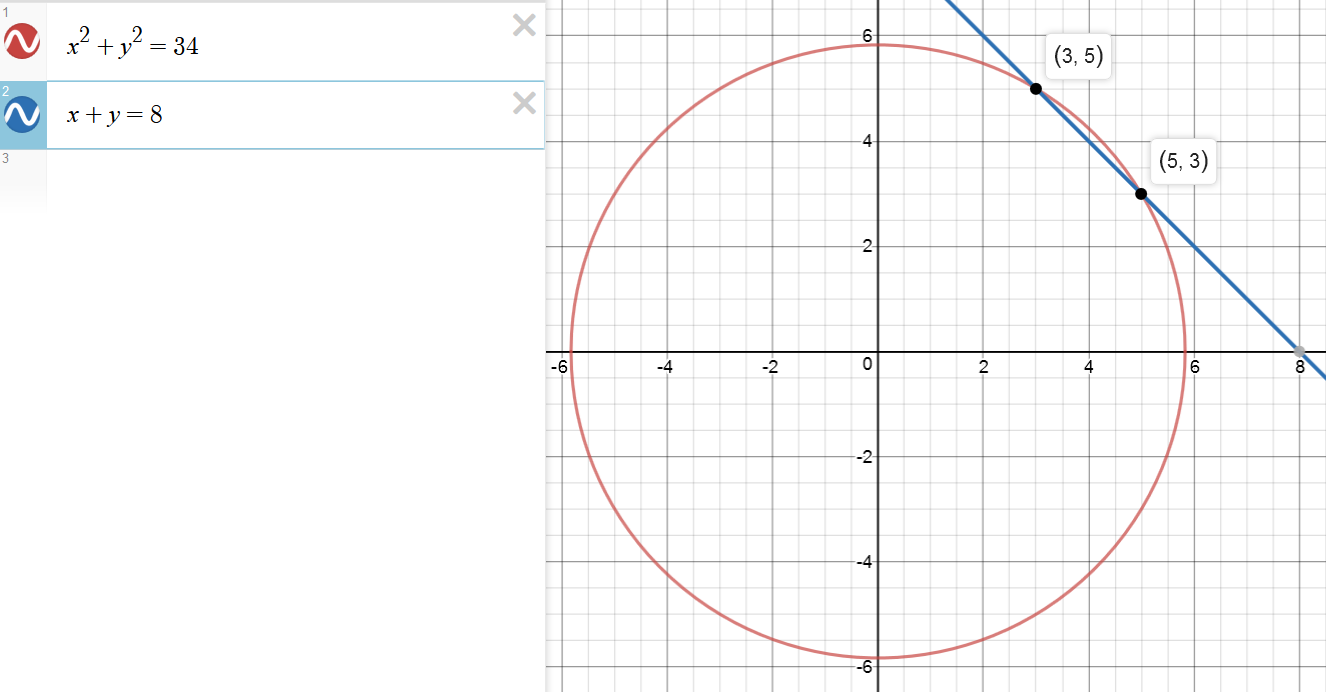1326x692 pixels.
Task: Click the row number 1 in expression list
Action: point(5,13)
